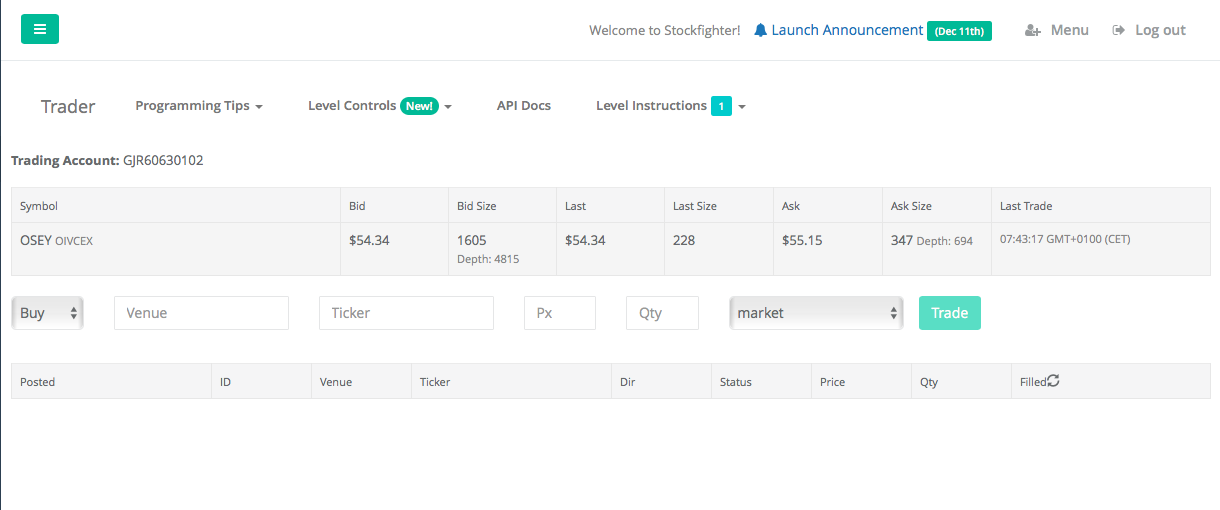The width and height of the screenshot is (1220, 510).
Task: Open the market order type dropdown
Action: [816, 313]
